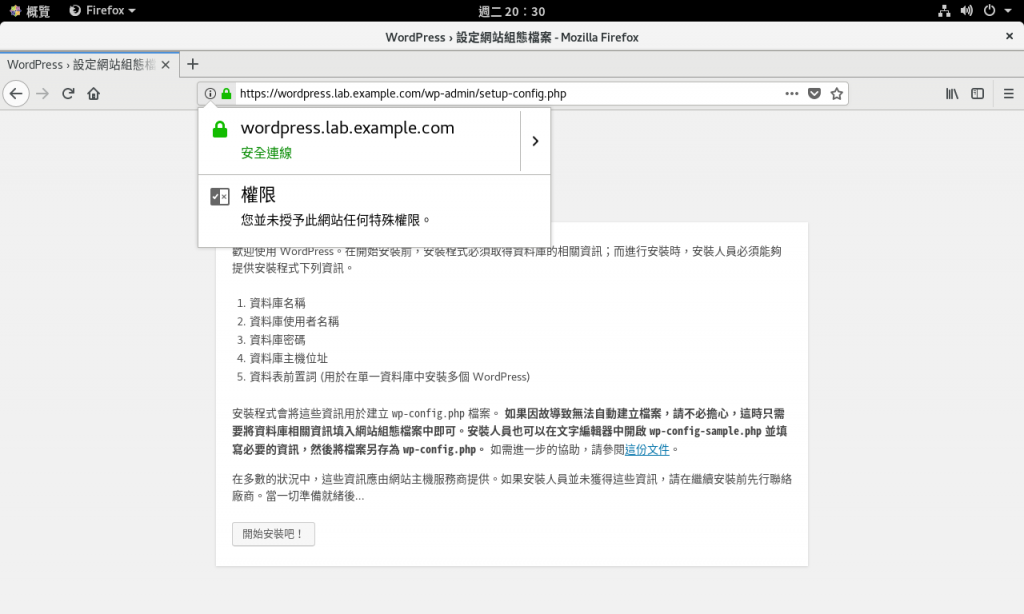1024x614 pixels.
Task: Save page to Pocket icon
Action: [814, 93]
